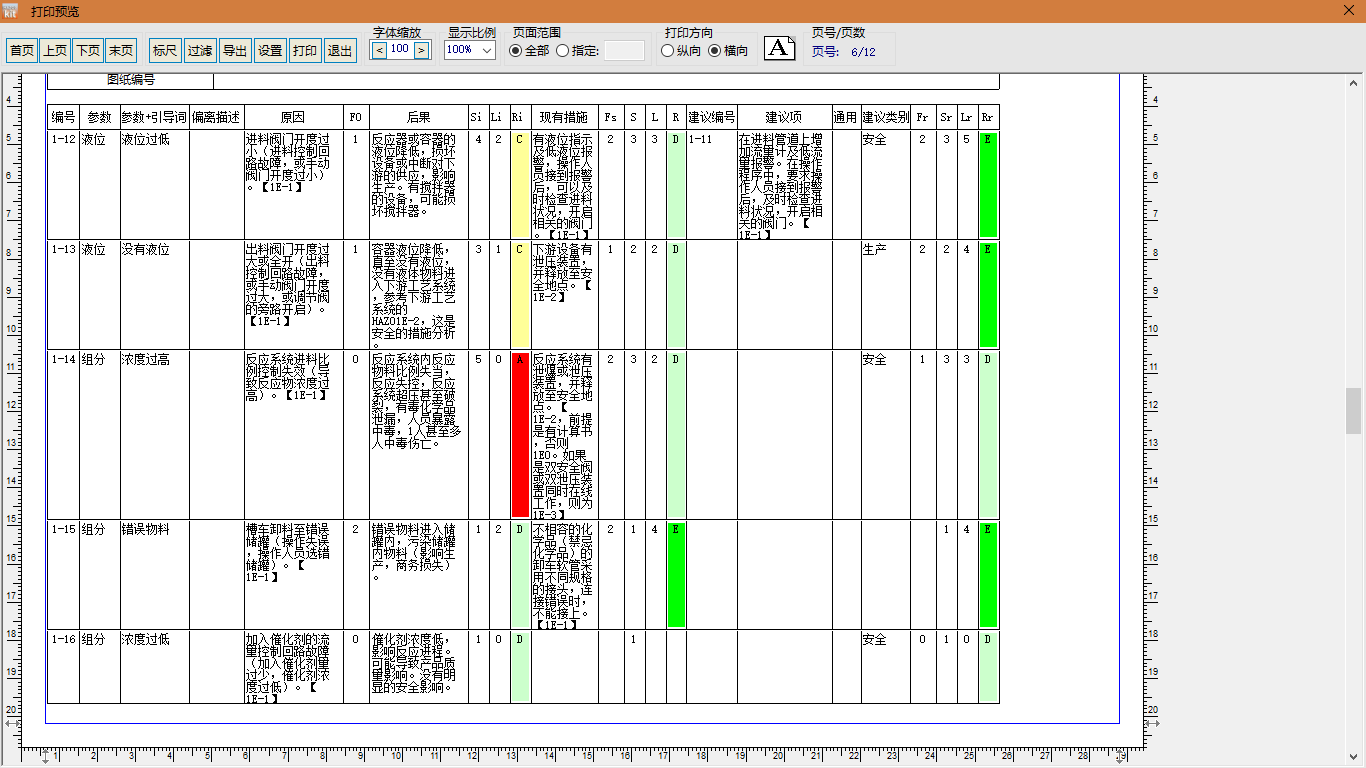
Task: Click yellow 'C' Ri cell in row 1-12
Action: pos(520,184)
